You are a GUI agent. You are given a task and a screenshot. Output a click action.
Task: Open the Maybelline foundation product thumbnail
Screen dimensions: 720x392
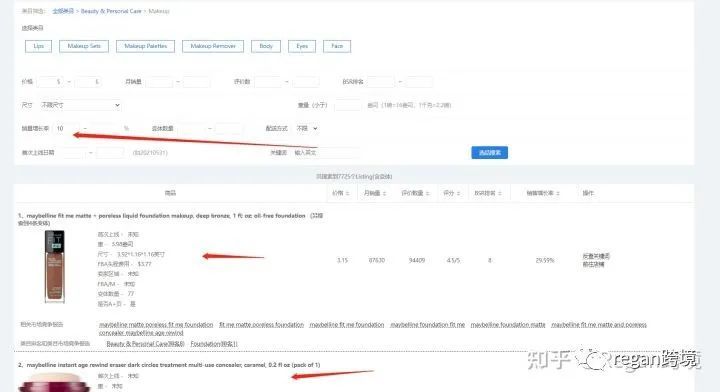click(55, 267)
